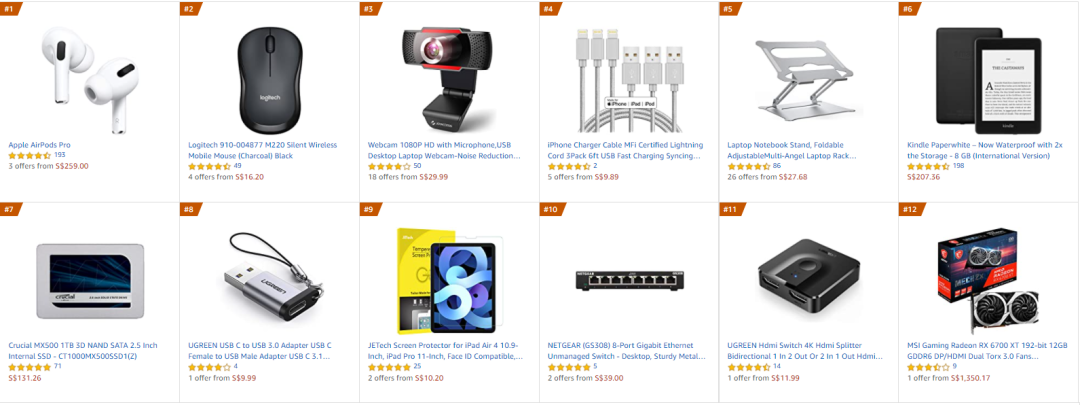
Task: Click the Crucial MX500 star rating
Action: click(29, 367)
